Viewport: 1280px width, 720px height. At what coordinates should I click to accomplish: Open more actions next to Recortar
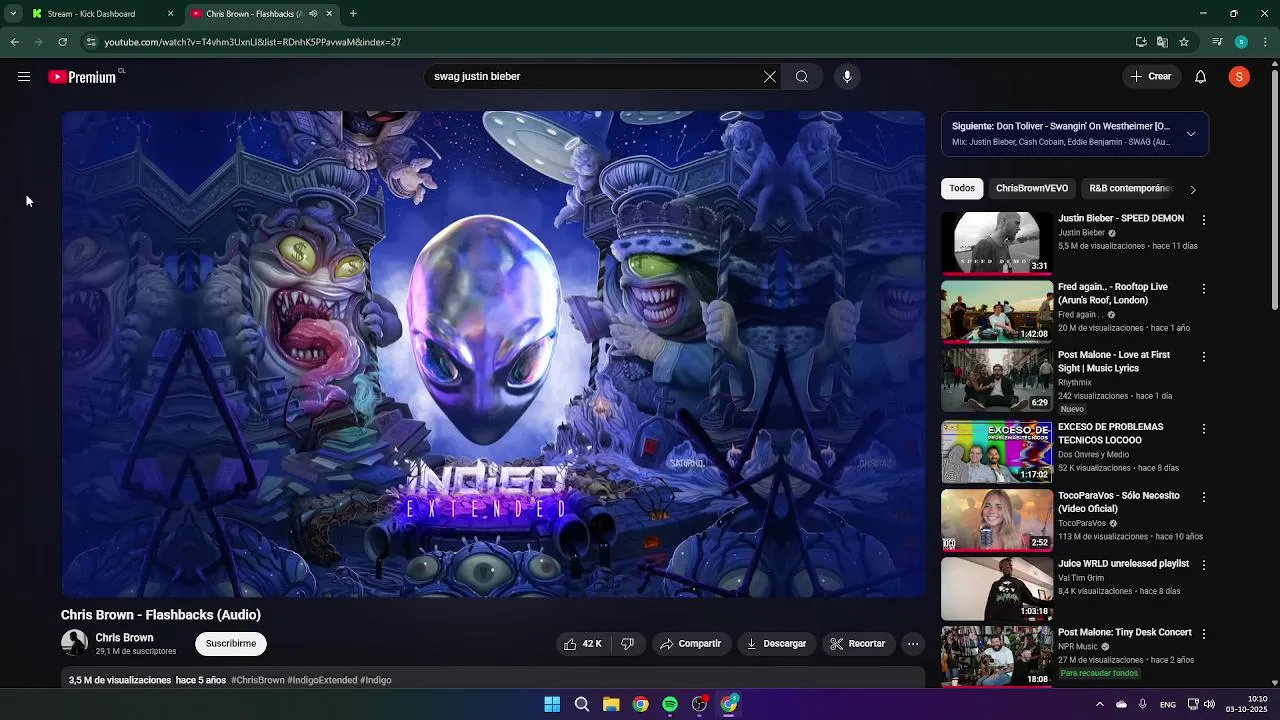point(913,644)
